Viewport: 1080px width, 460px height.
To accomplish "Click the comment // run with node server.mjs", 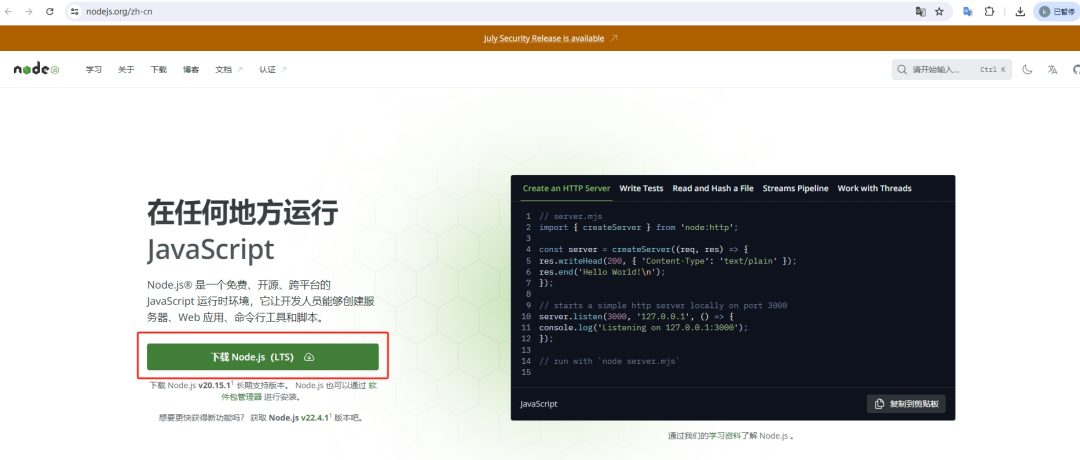I will click(610, 361).
